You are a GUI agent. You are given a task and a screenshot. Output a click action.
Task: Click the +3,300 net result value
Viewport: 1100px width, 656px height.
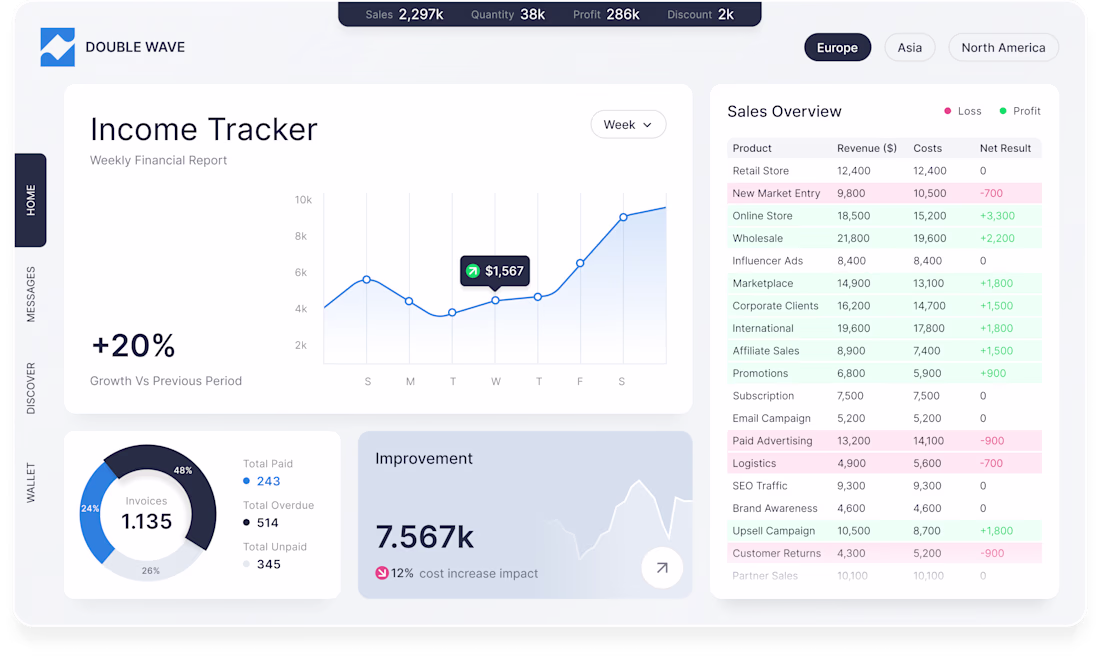tap(997, 215)
